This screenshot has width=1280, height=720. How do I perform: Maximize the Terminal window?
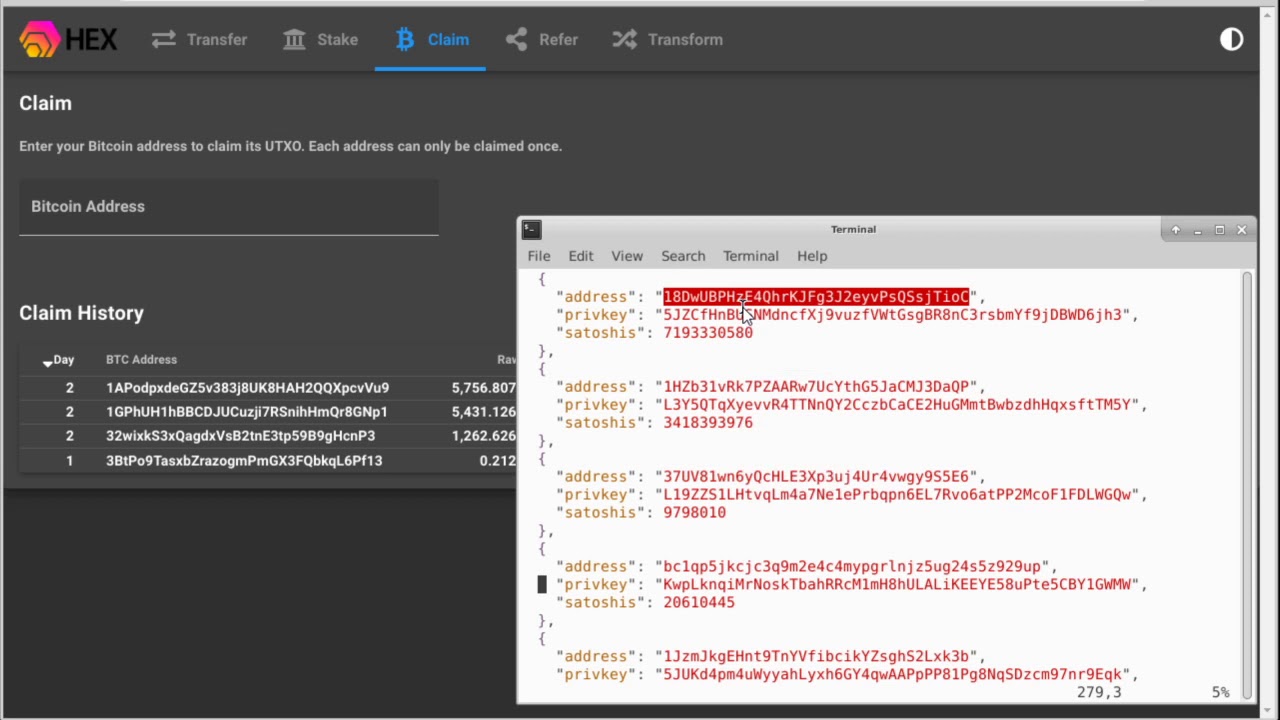pos(1220,230)
